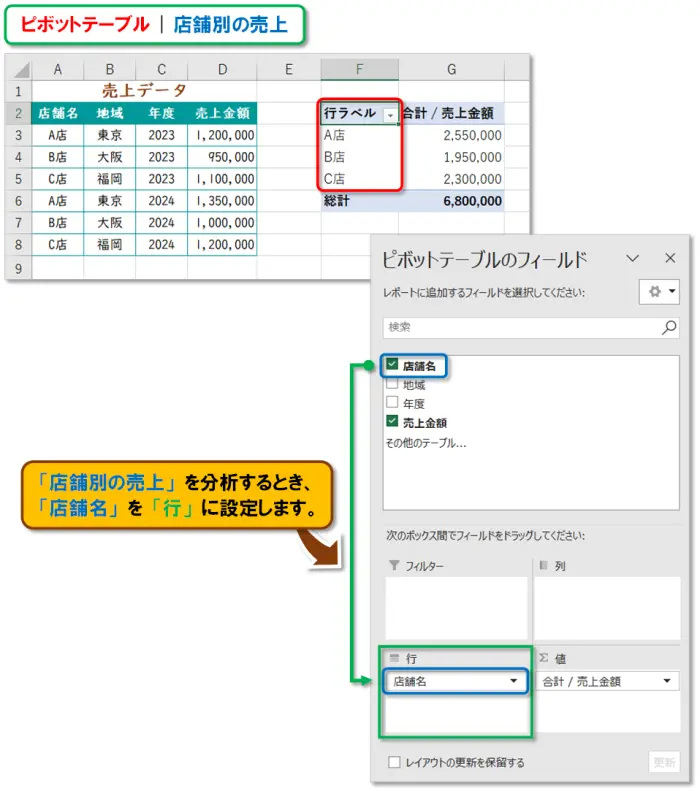Uncheck the 店舗名 field checkbox
700x791 pixels.
392,364
